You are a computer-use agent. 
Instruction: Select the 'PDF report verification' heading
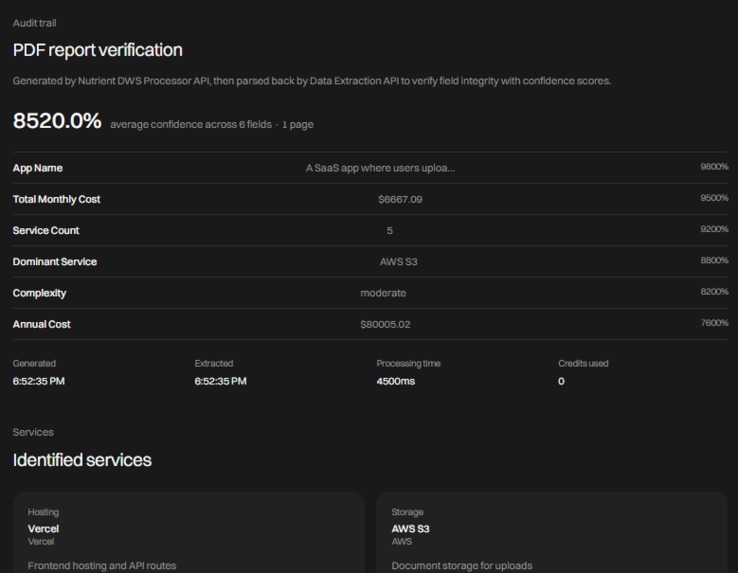[97, 50]
